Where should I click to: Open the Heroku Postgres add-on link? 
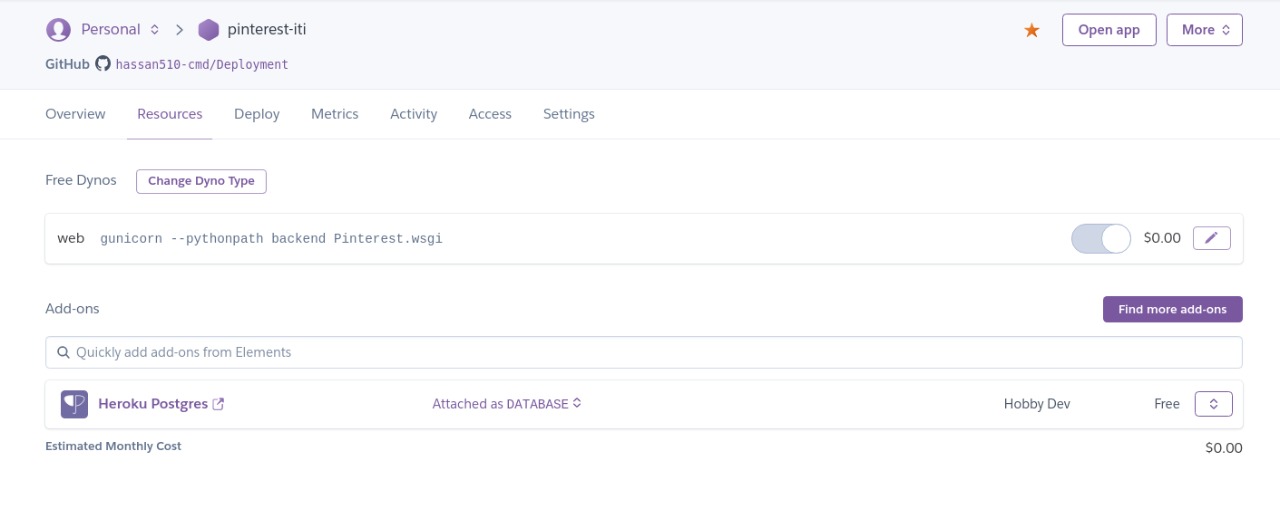[153, 404]
